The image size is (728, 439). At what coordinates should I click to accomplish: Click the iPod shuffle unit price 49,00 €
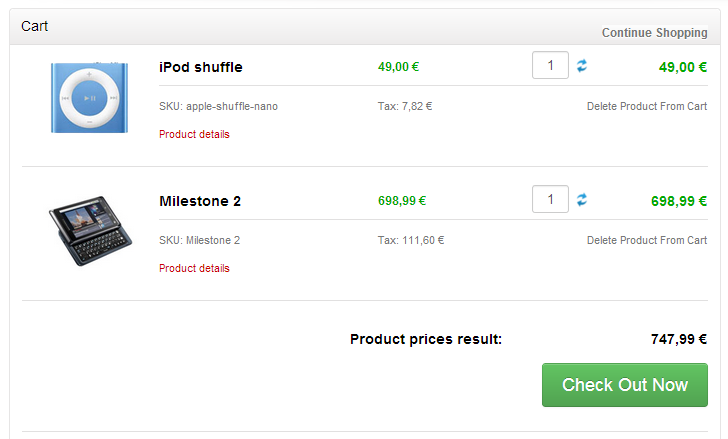point(398,67)
